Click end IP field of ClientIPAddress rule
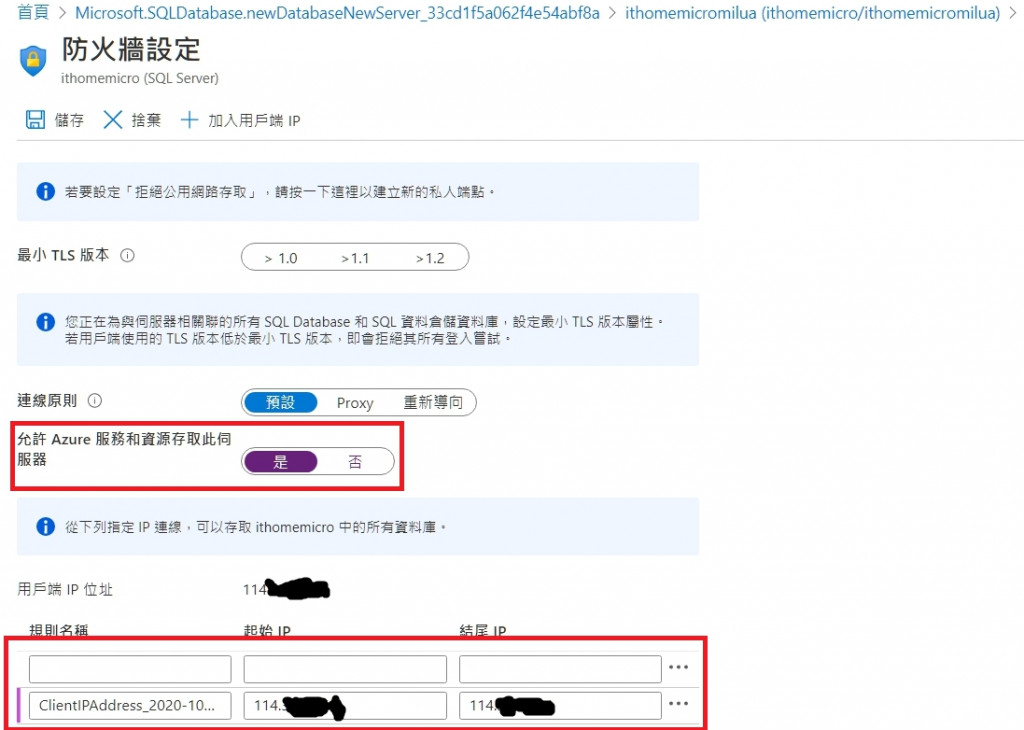This screenshot has width=1024, height=730. 560,705
